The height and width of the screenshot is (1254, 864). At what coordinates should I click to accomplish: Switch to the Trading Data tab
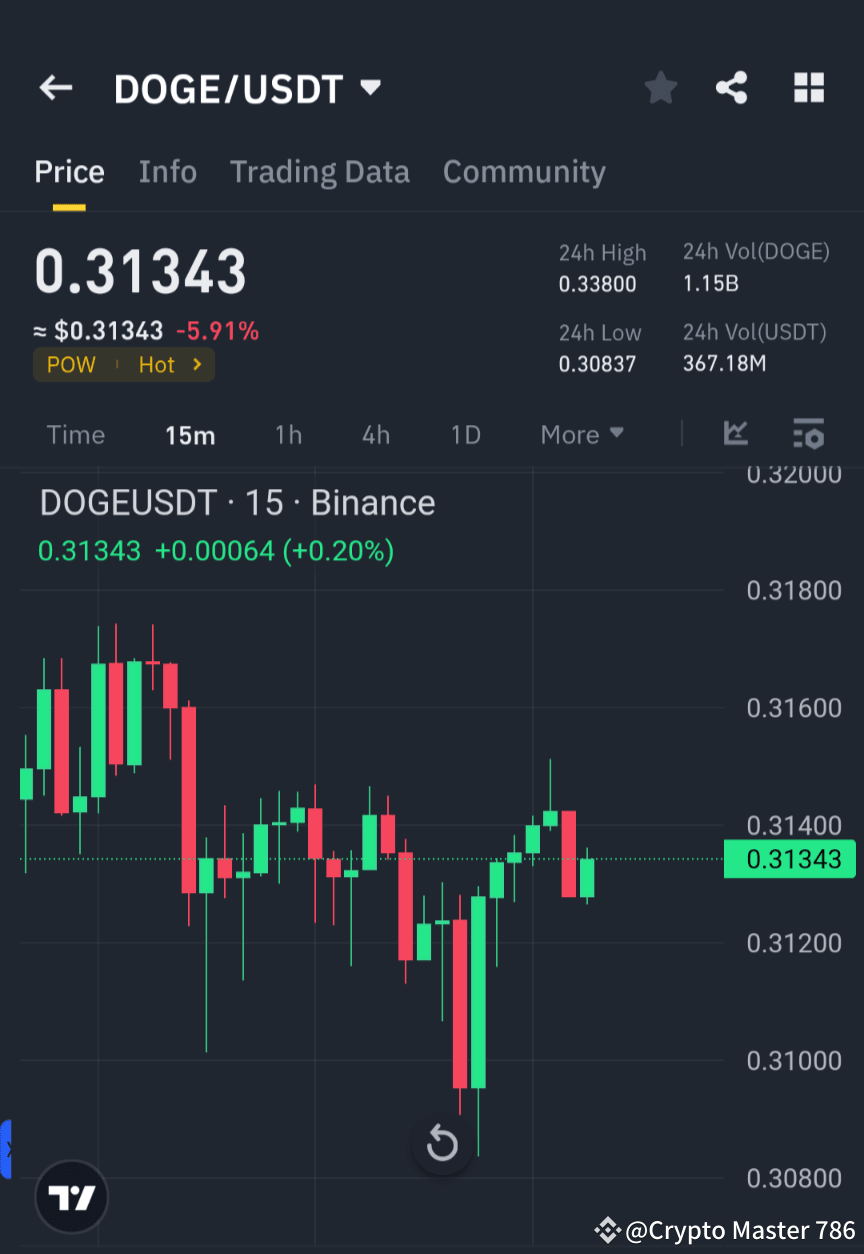pos(320,171)
